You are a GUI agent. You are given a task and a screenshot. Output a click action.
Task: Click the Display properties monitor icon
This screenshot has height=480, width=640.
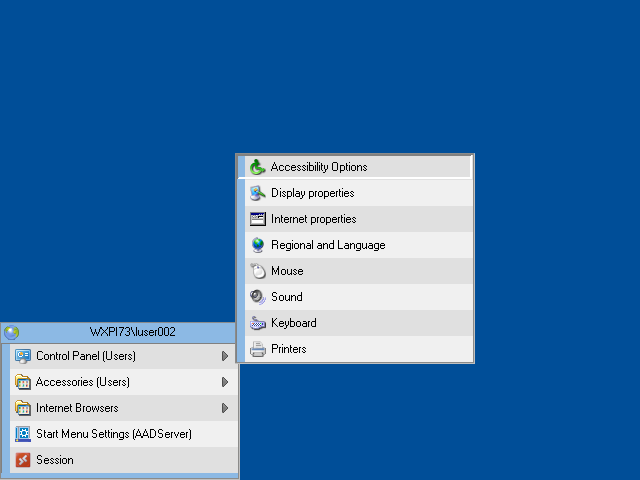(257, 193)
